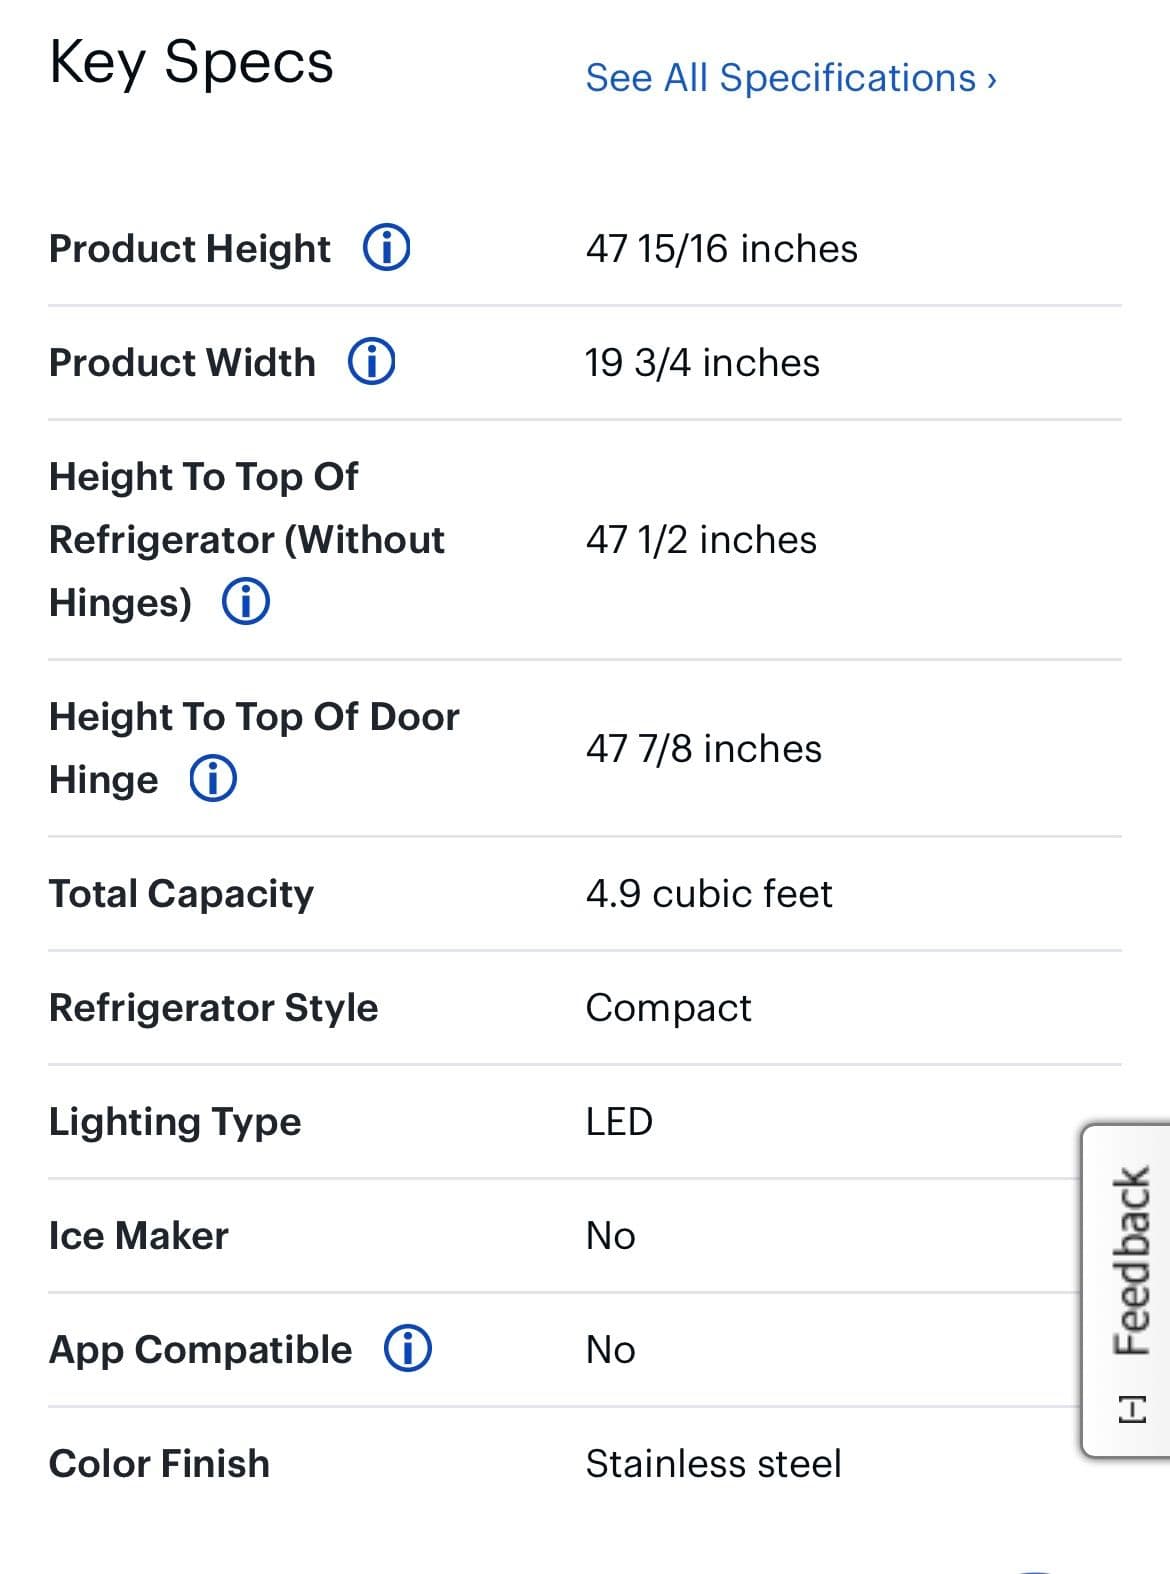Image resolution: width=1170 pixels, height=1574 pixels.
Task: Open App Compatible info icon
Action: point(408,1348)
